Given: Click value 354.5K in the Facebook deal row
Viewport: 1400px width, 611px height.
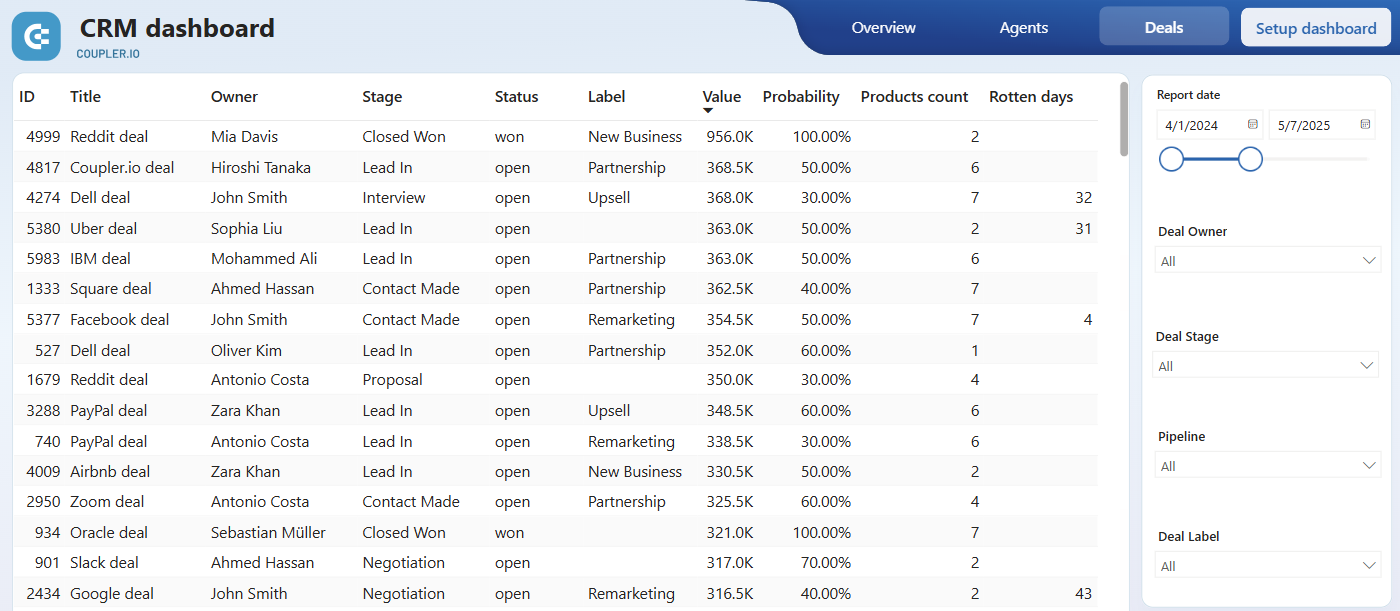Looking at the screenshot, I should [x=730, y=319].
